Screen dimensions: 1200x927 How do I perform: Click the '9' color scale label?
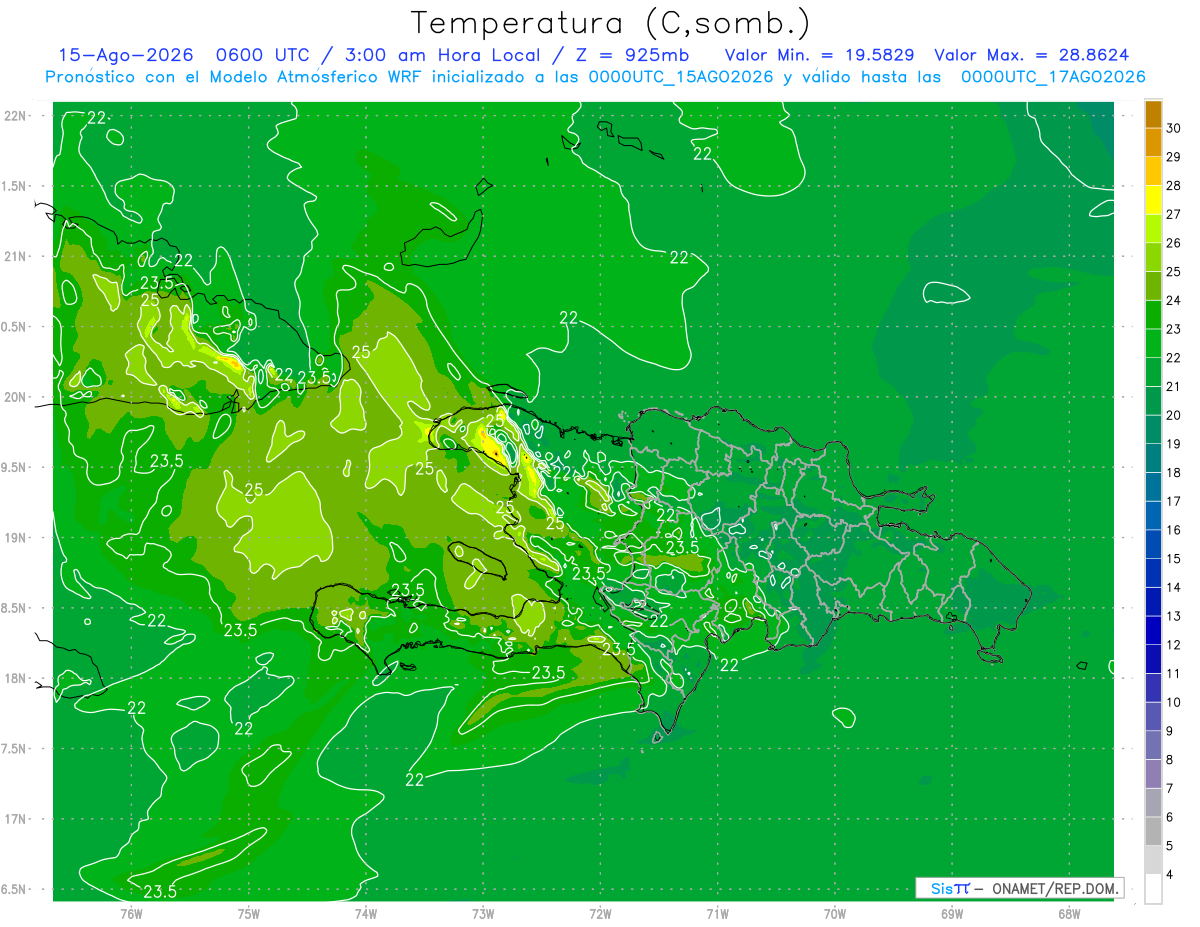point(1170,731)
